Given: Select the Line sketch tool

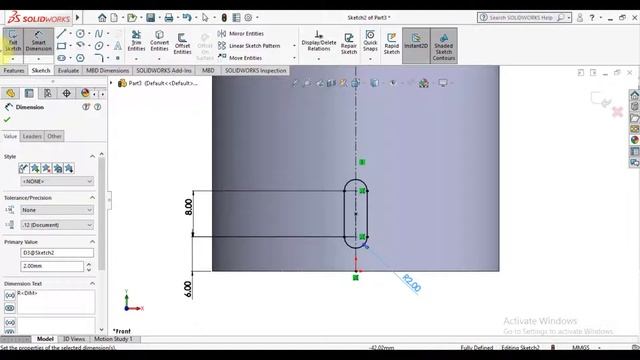Looking at the screenshot, I should [x=62, y=33].
